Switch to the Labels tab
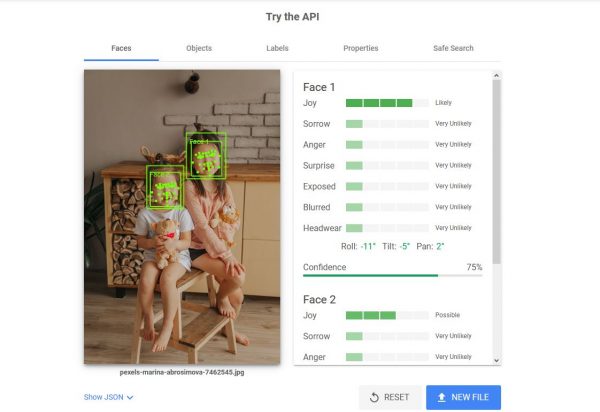The image size is (600, 412). coord(277,48)
